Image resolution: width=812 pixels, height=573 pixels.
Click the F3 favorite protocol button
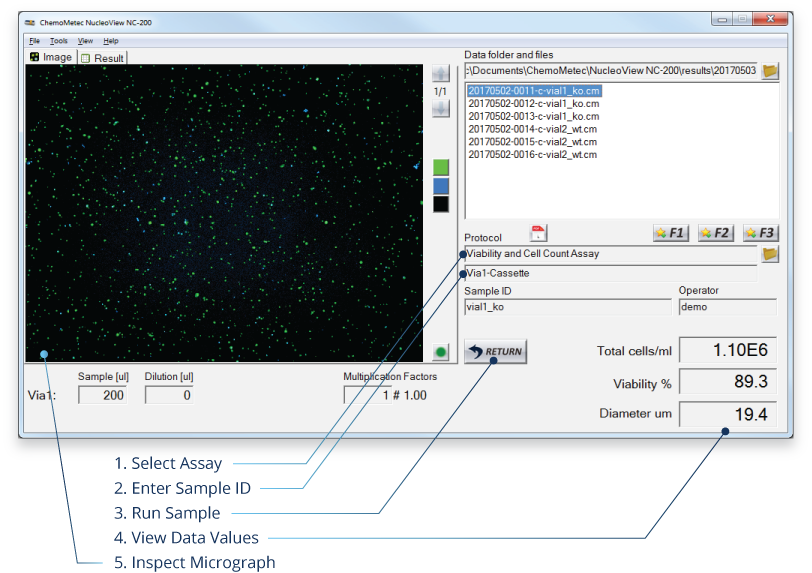coord(761,233)
